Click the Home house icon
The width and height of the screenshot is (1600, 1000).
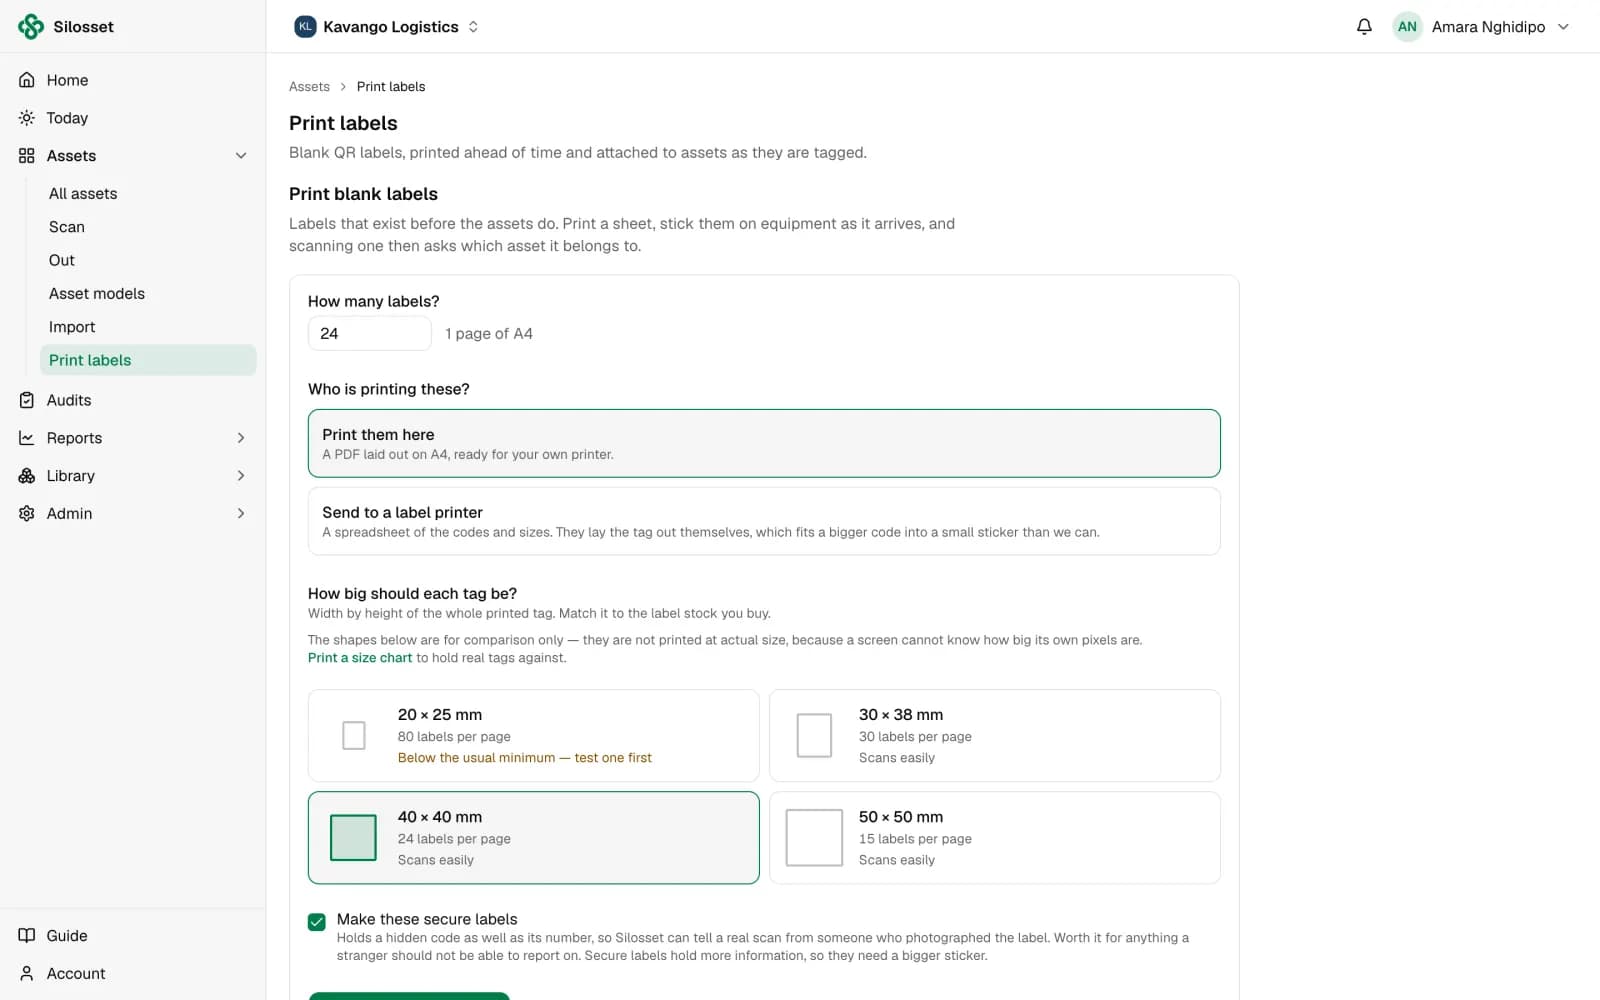pos(27,80)
